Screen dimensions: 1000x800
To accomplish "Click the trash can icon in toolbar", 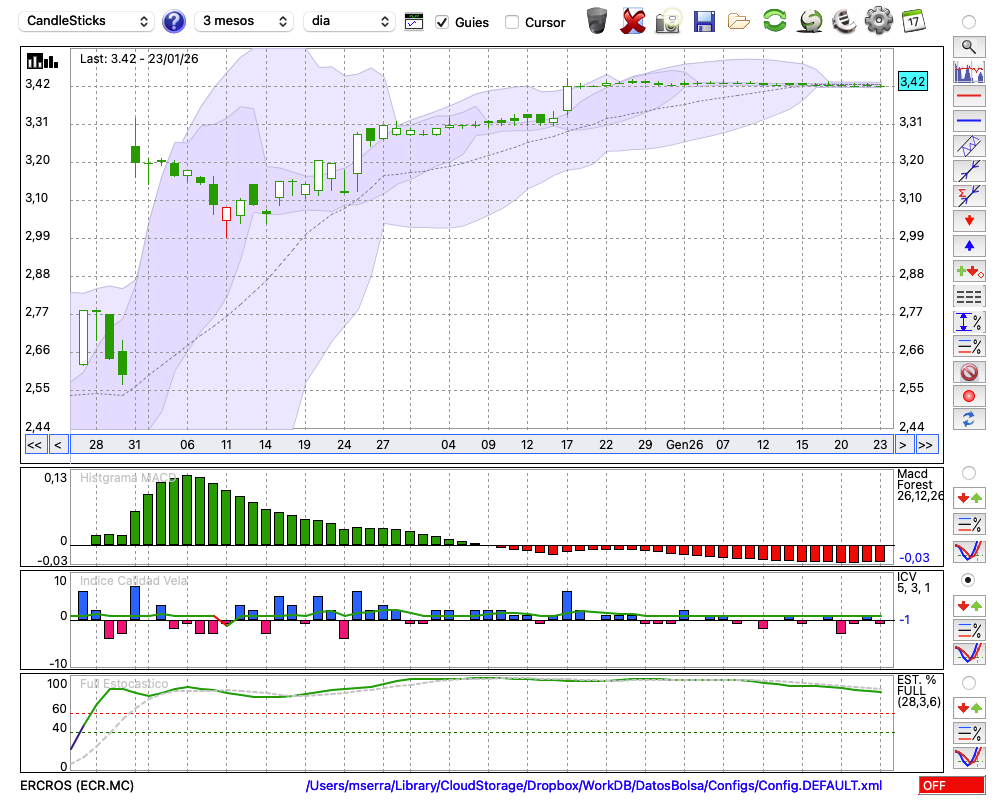I will [x=597, y=21].
